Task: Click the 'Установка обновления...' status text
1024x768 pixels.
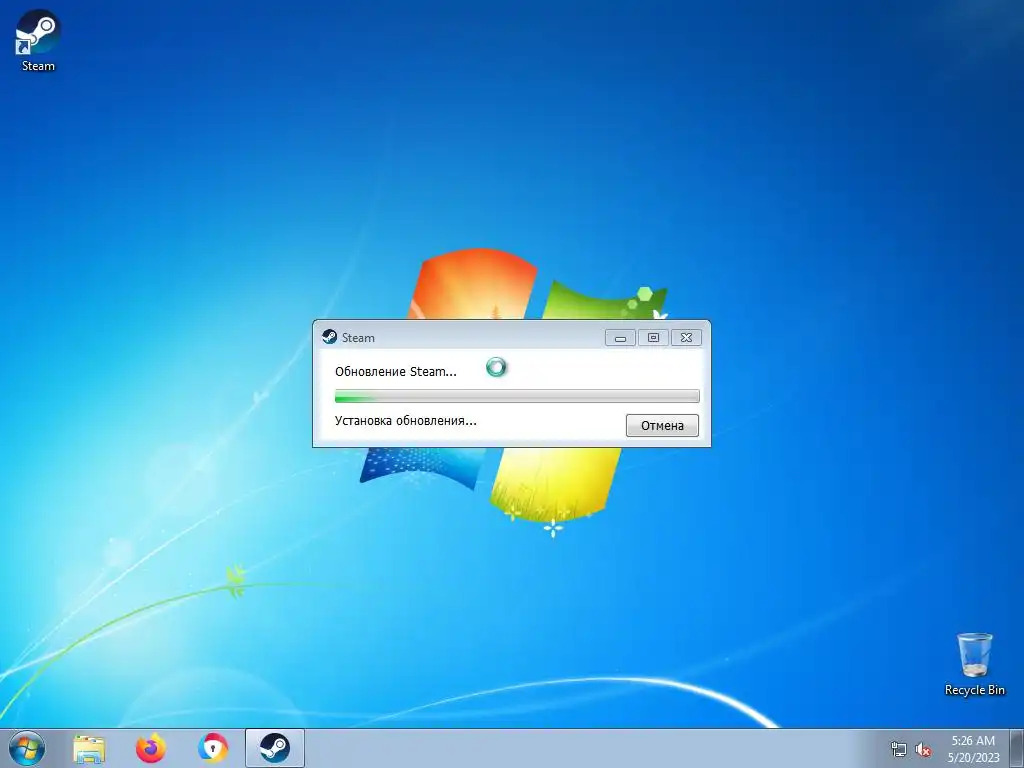Action: pos(406,421)
